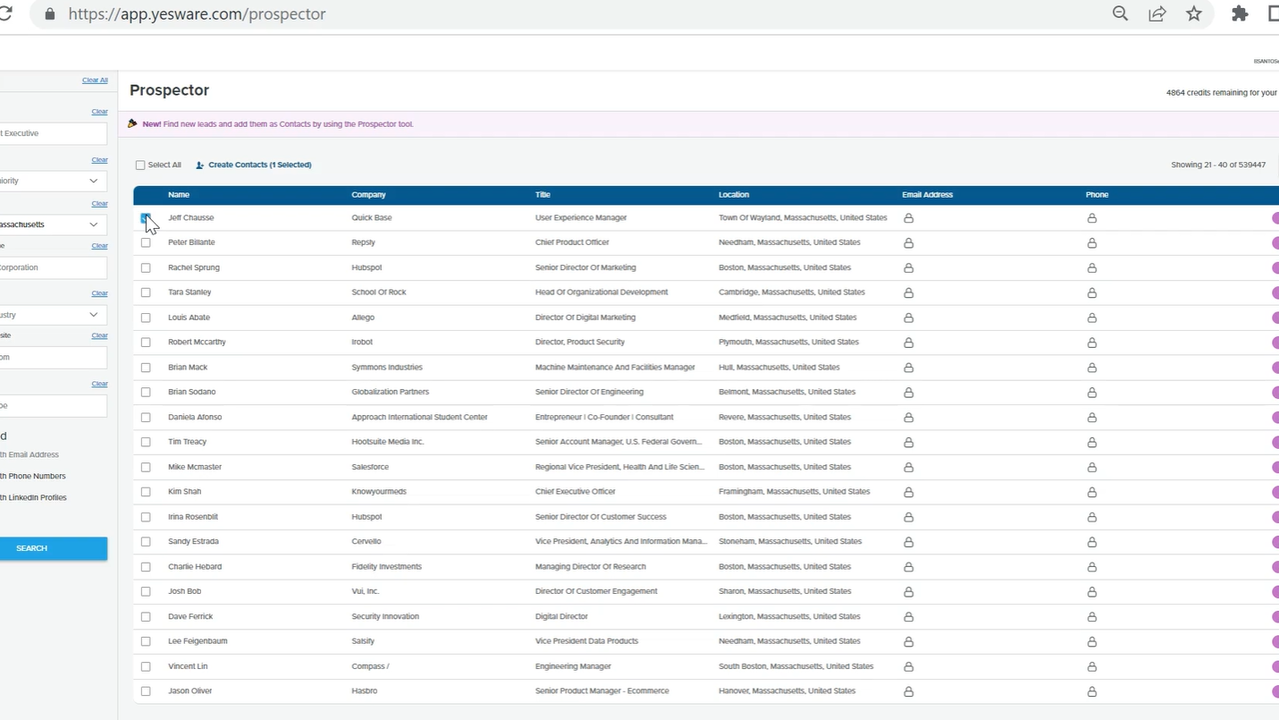Click the job title Executive input field
The image size is (1279, 720).
(x=52, y=133)
